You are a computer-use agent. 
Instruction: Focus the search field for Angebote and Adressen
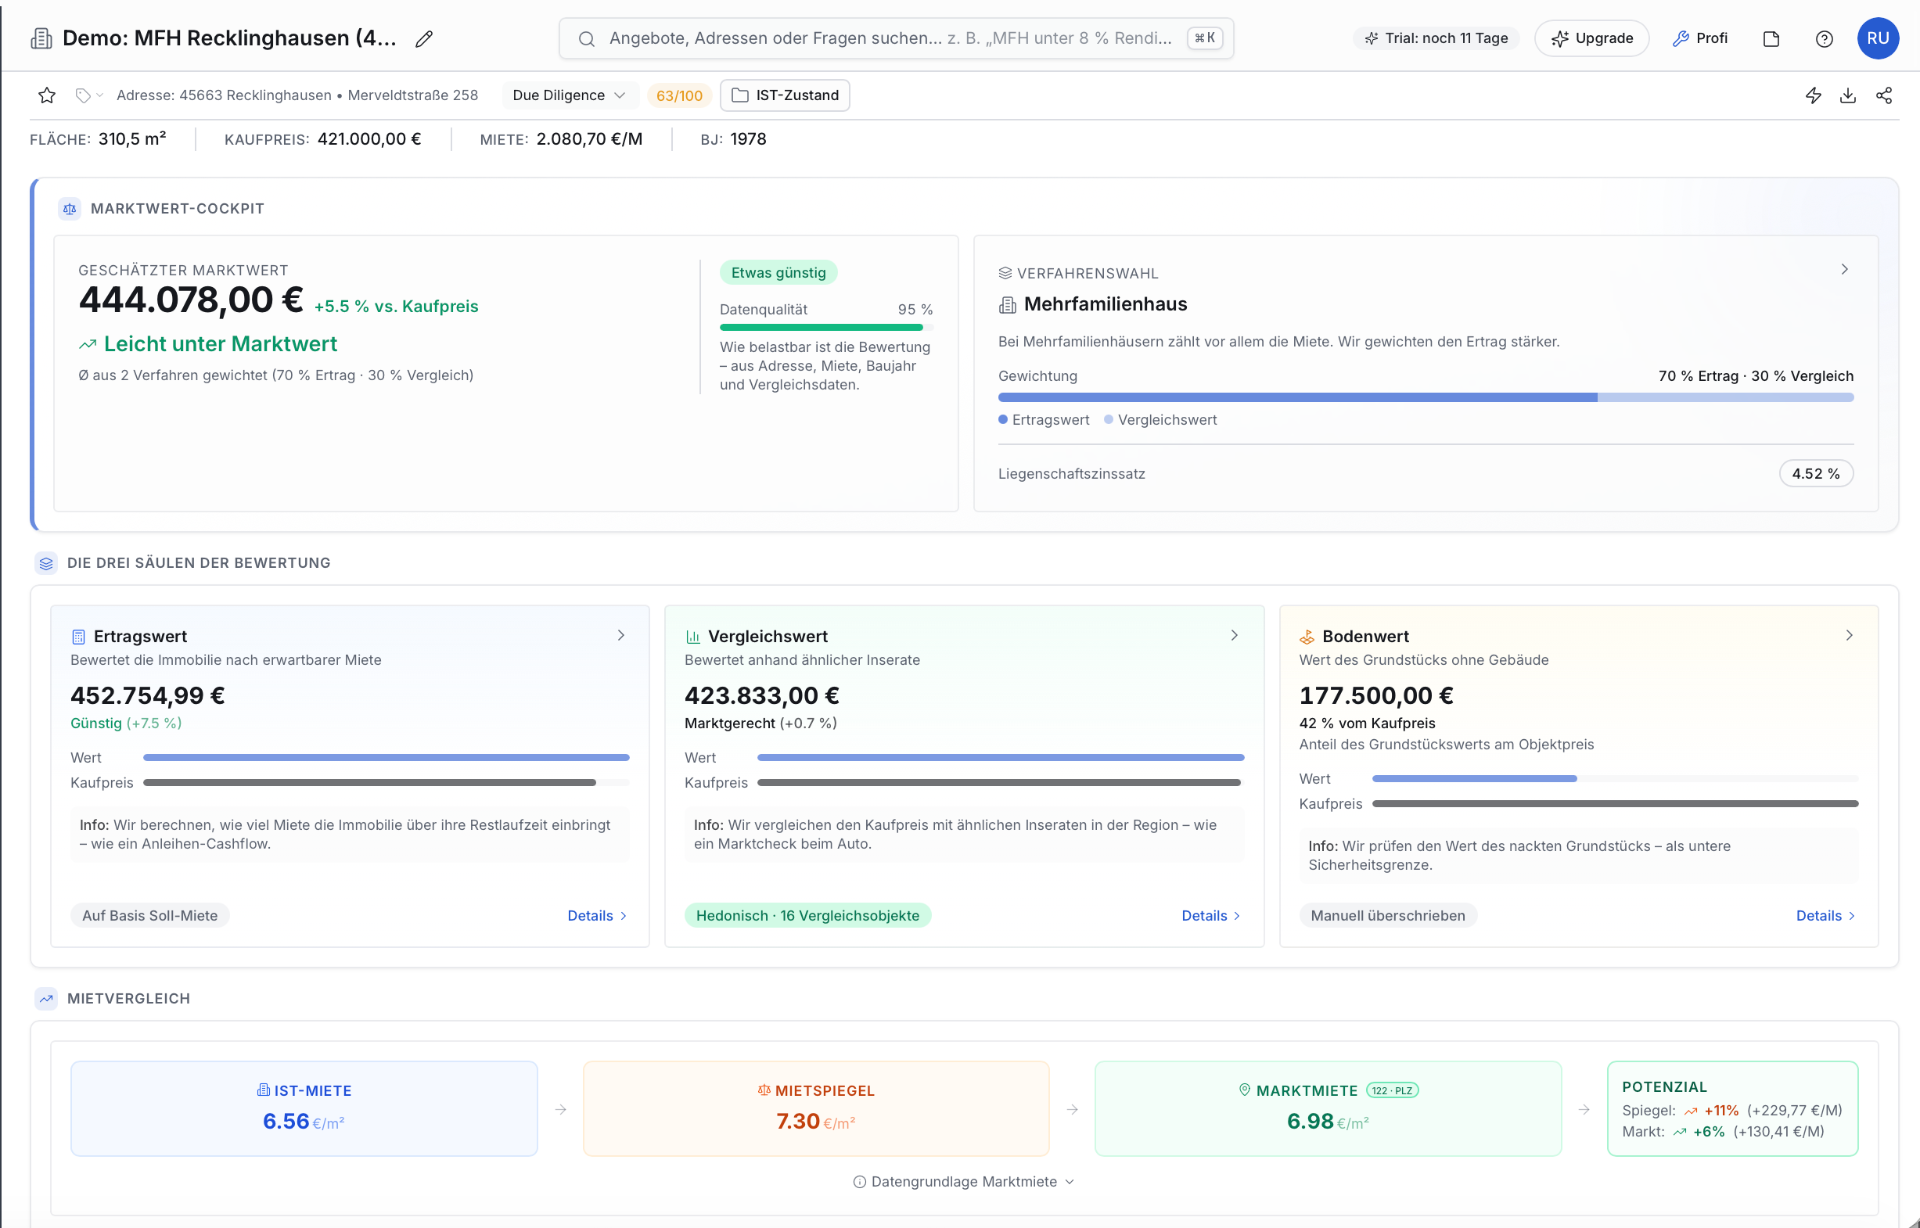(x=896, y=38)
